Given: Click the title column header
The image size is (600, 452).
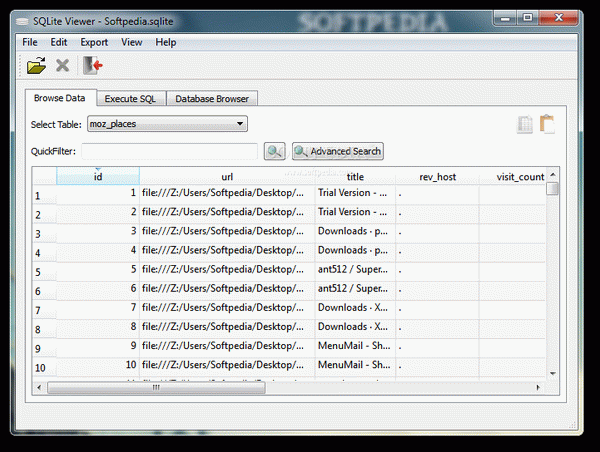Looking at the screenshot, I should coord(355,176).
